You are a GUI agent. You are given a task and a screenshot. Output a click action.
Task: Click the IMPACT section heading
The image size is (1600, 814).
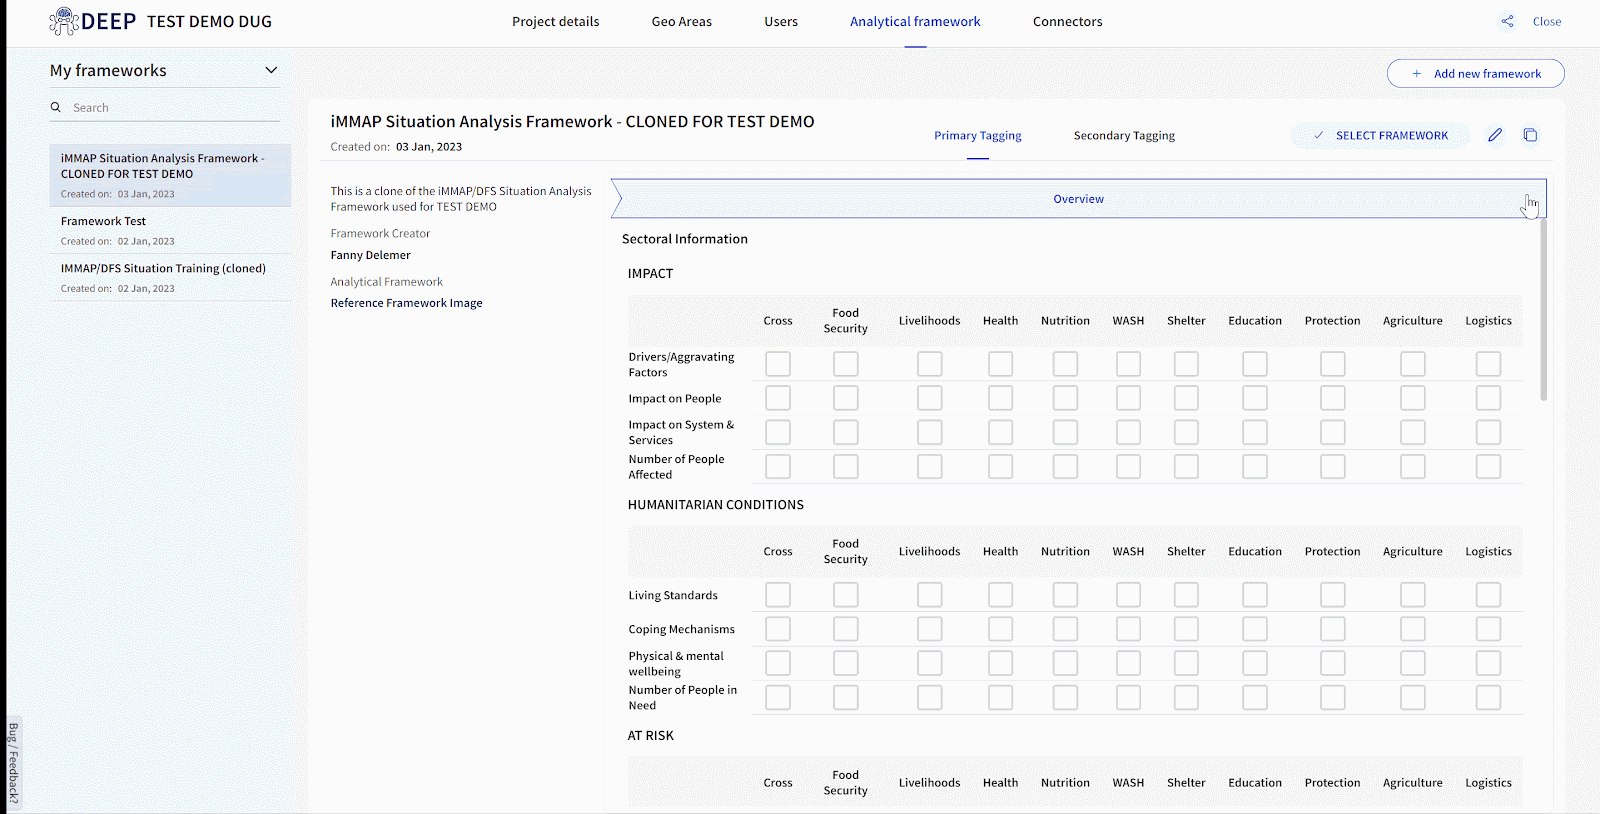click(651, 273)
